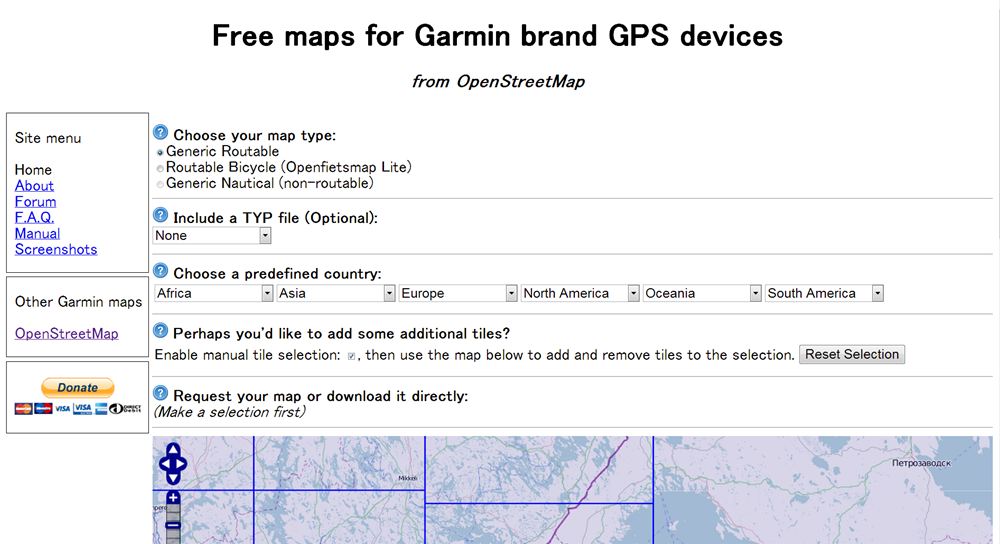1000x544 pixels.
Task: Open the North America country dropdown
Action: [580, 293]
